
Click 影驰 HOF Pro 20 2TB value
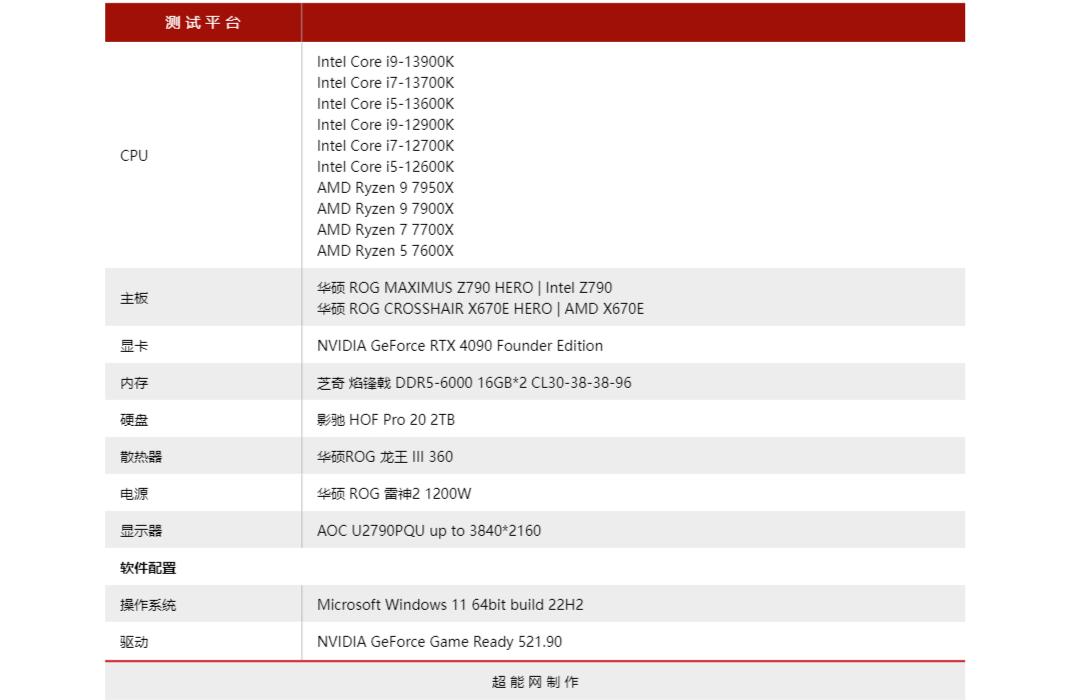coord(386,420)
